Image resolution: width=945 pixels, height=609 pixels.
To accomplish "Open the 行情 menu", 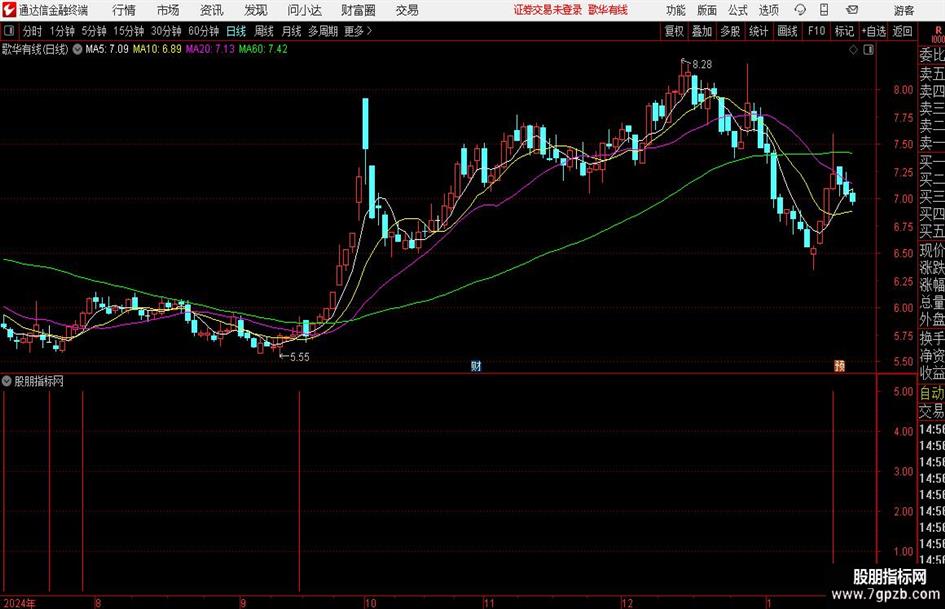I will tap(124, 10).
